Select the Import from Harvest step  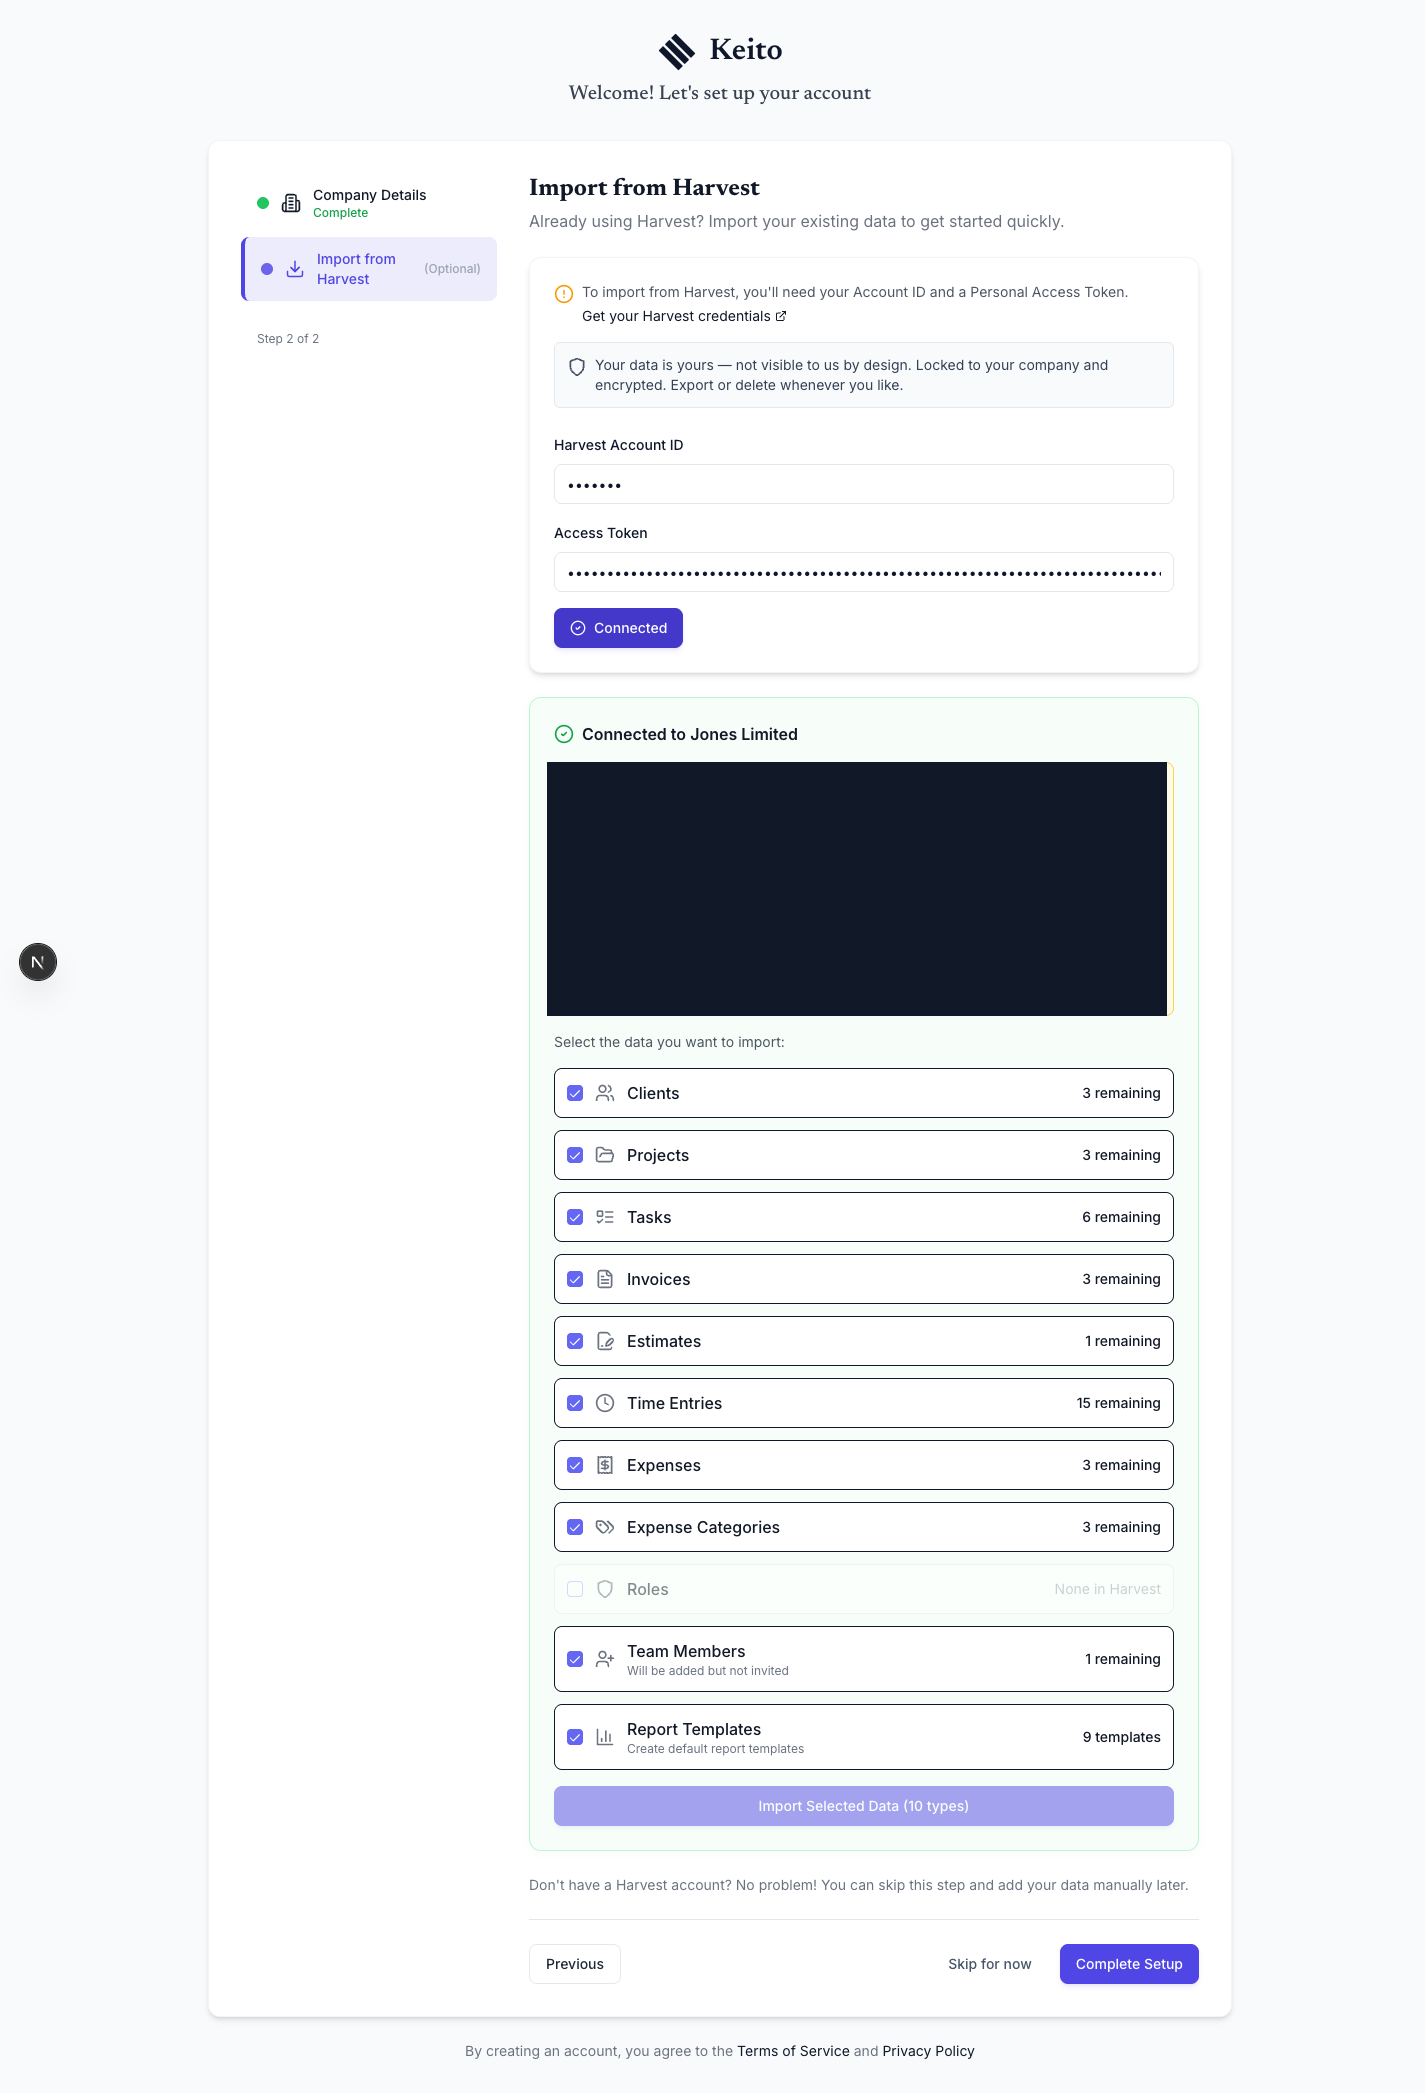coord(369,269)
